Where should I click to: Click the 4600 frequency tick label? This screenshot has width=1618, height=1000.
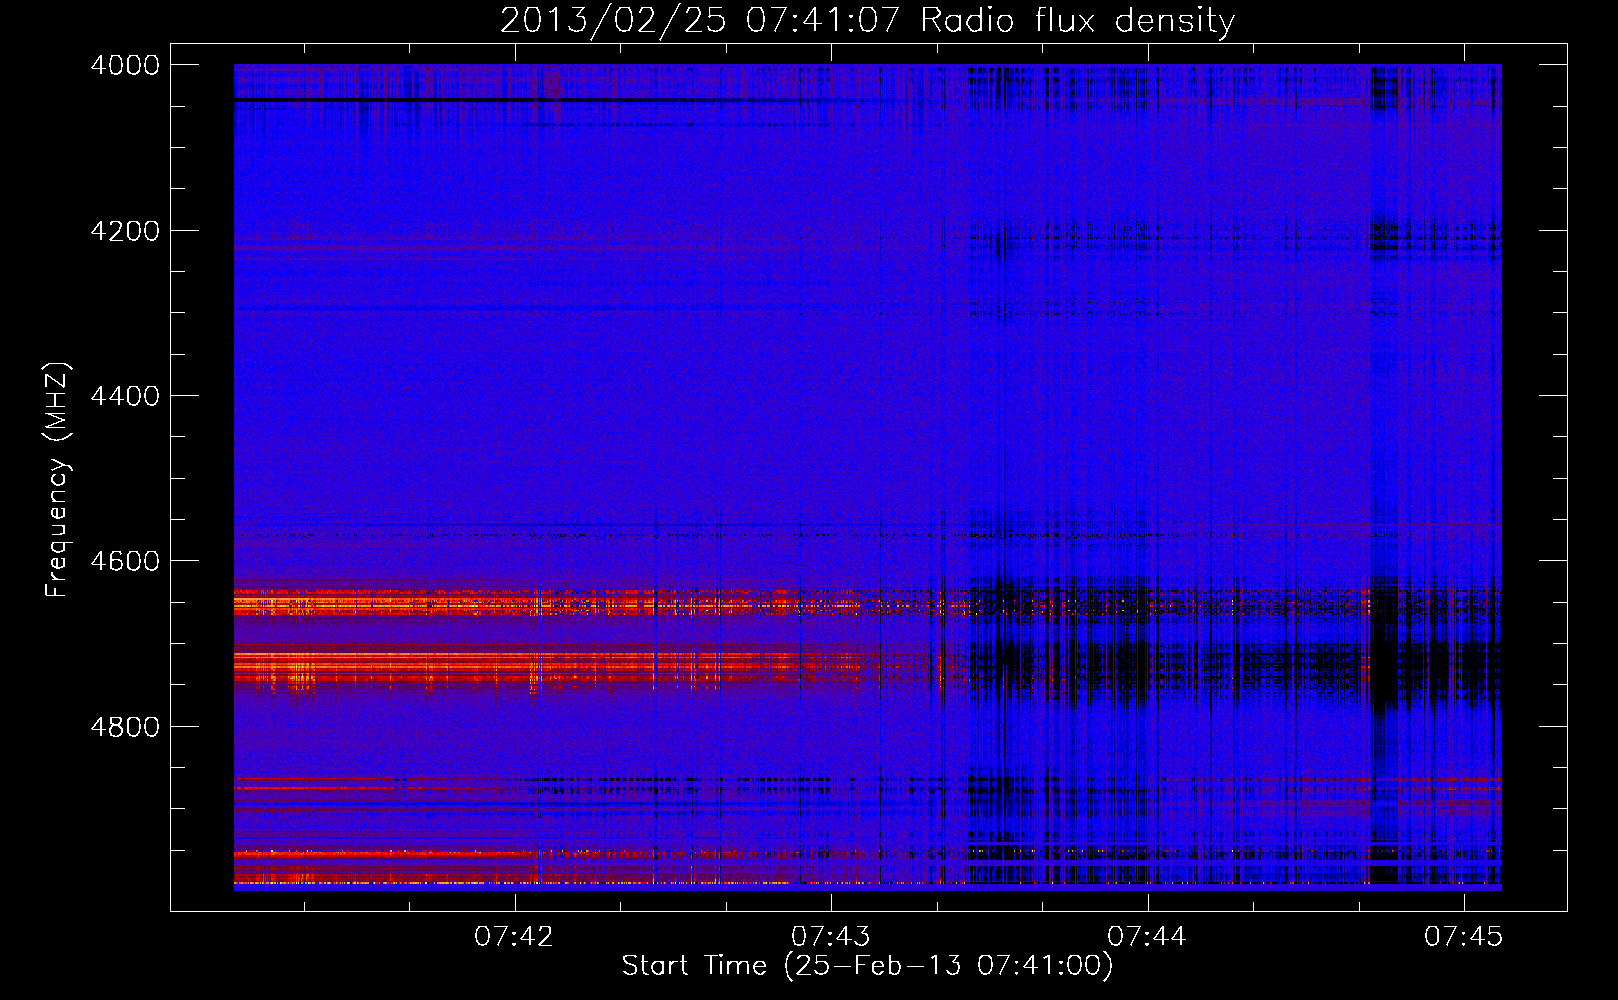[x=125, y=561]
